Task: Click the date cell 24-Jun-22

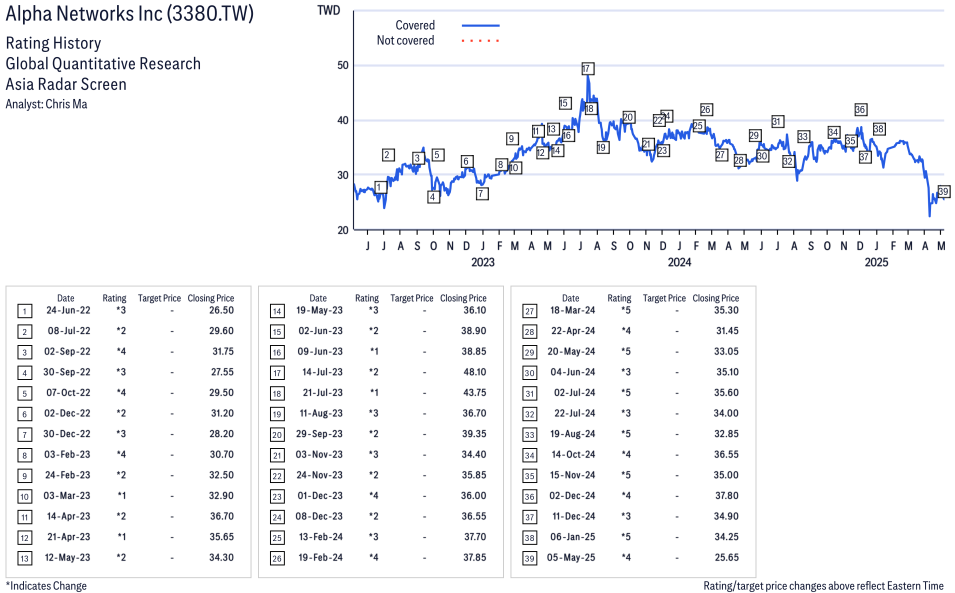Action: [68, 311]
